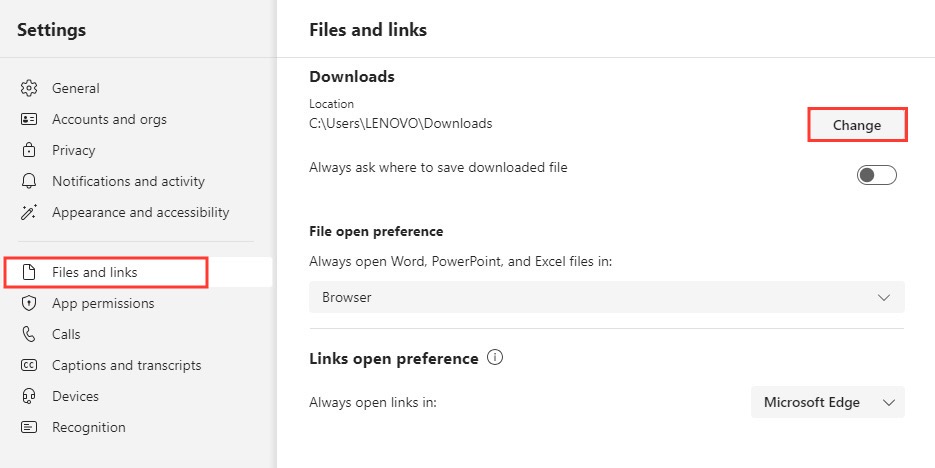Expand the Microsoft Edge links dropdown
935x468 pixels.
828,402
